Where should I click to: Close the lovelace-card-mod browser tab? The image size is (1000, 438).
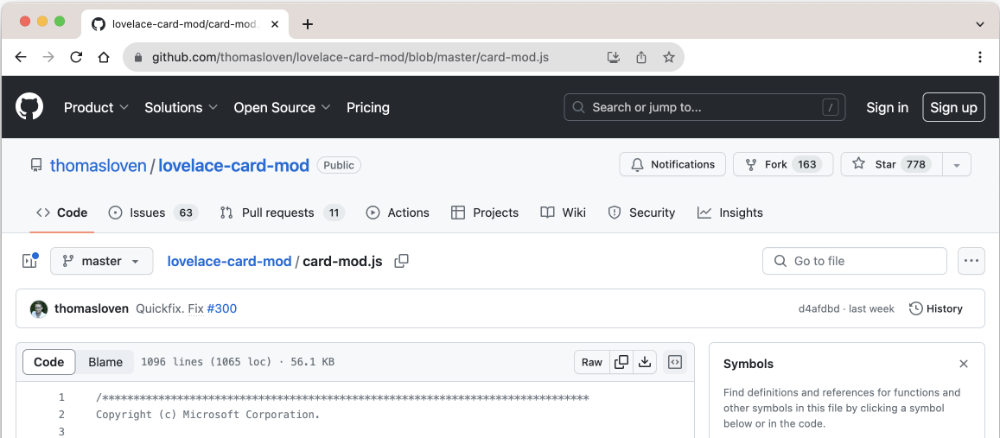click(275, 24)
